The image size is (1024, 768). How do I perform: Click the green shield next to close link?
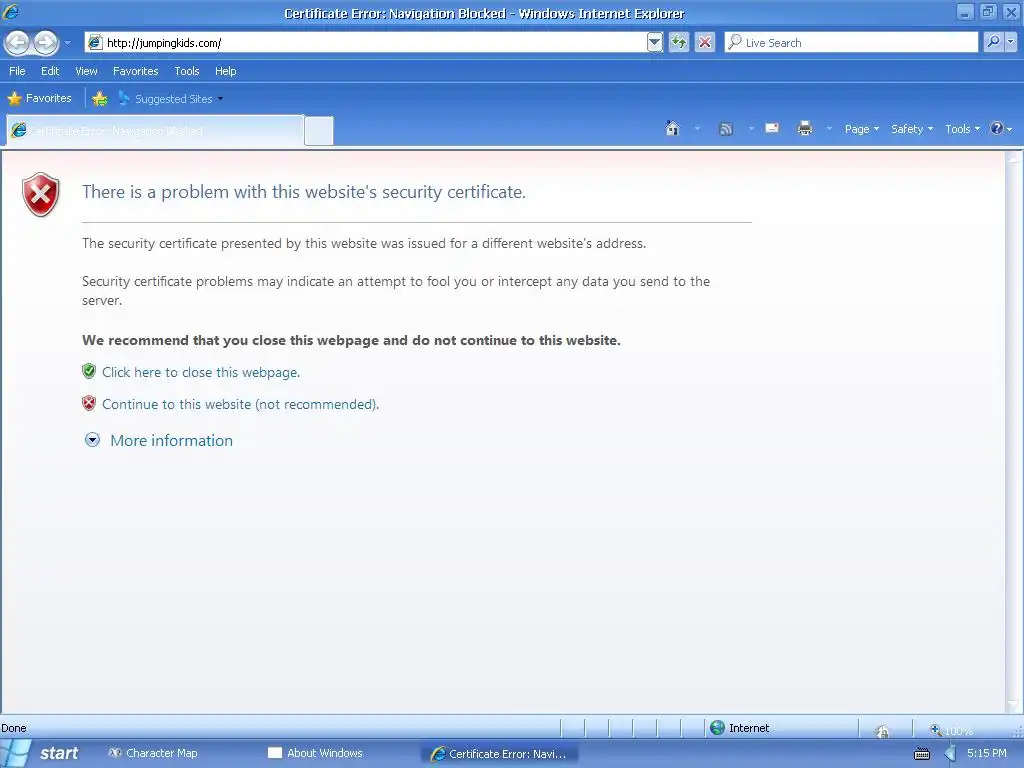click(x=89, y=372)
